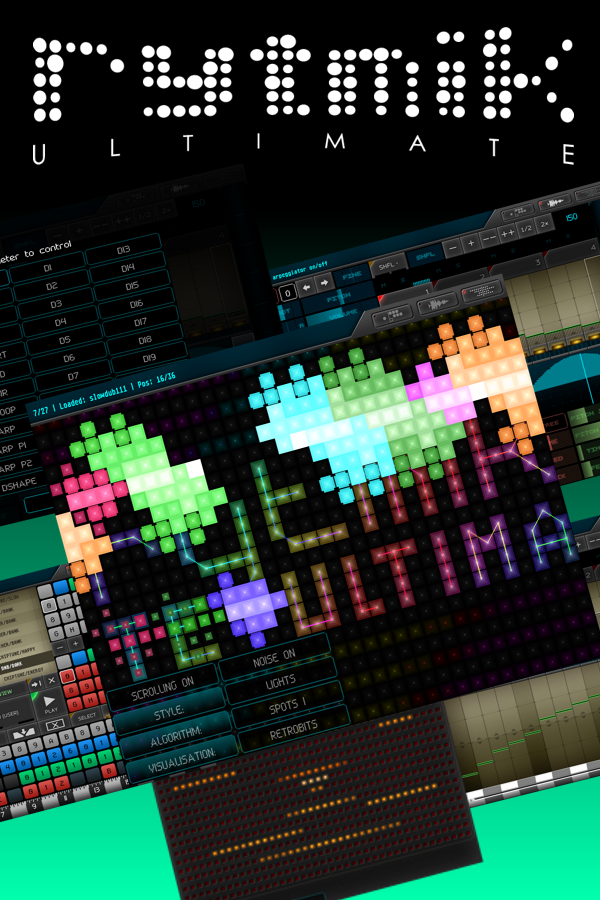
Task: Select the D7 parameter in the list
Action: pos(70,377)
